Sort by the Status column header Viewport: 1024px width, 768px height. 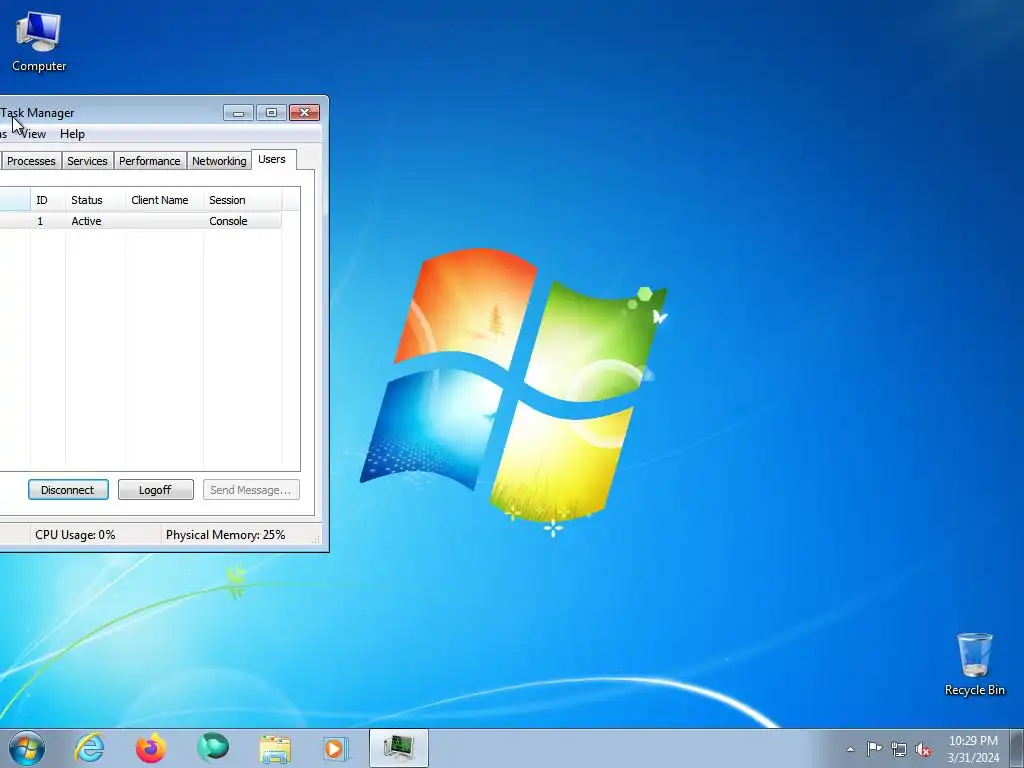tap(95, 200)
